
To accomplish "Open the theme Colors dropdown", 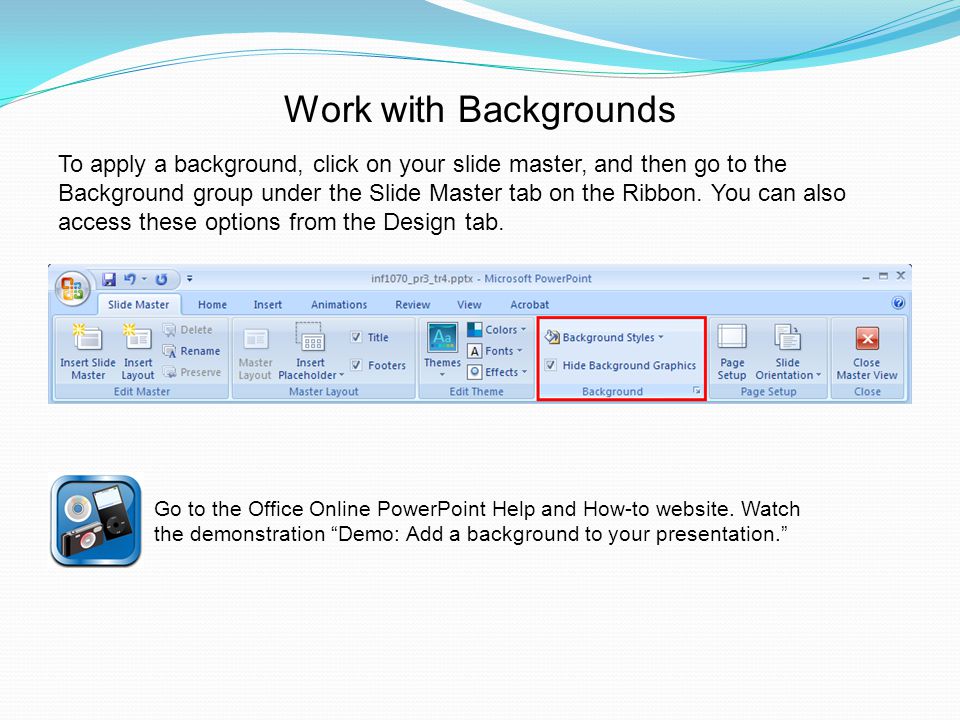I will (497, 329).
